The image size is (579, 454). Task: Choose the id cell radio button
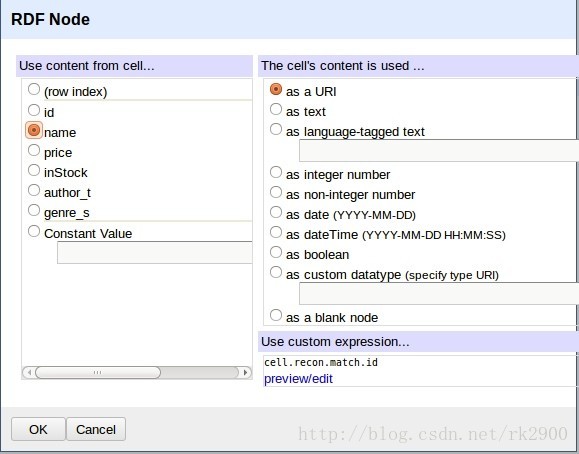[x=34, y=110]
